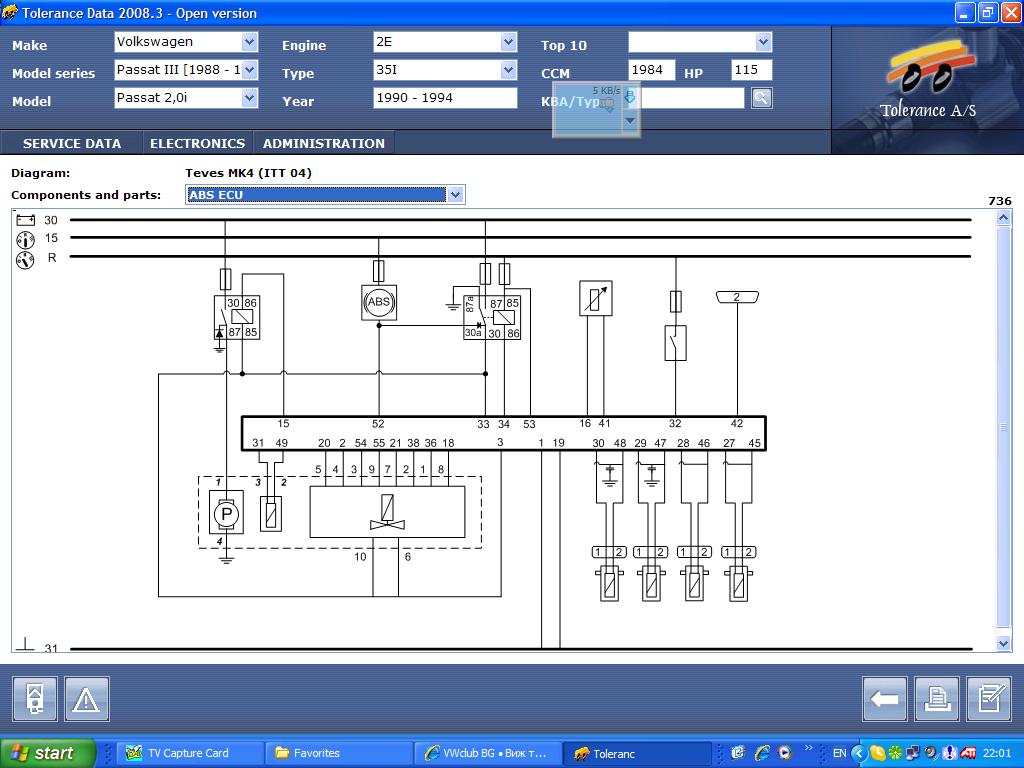Go to the ADMINISTRATION tab

(323, 143)
